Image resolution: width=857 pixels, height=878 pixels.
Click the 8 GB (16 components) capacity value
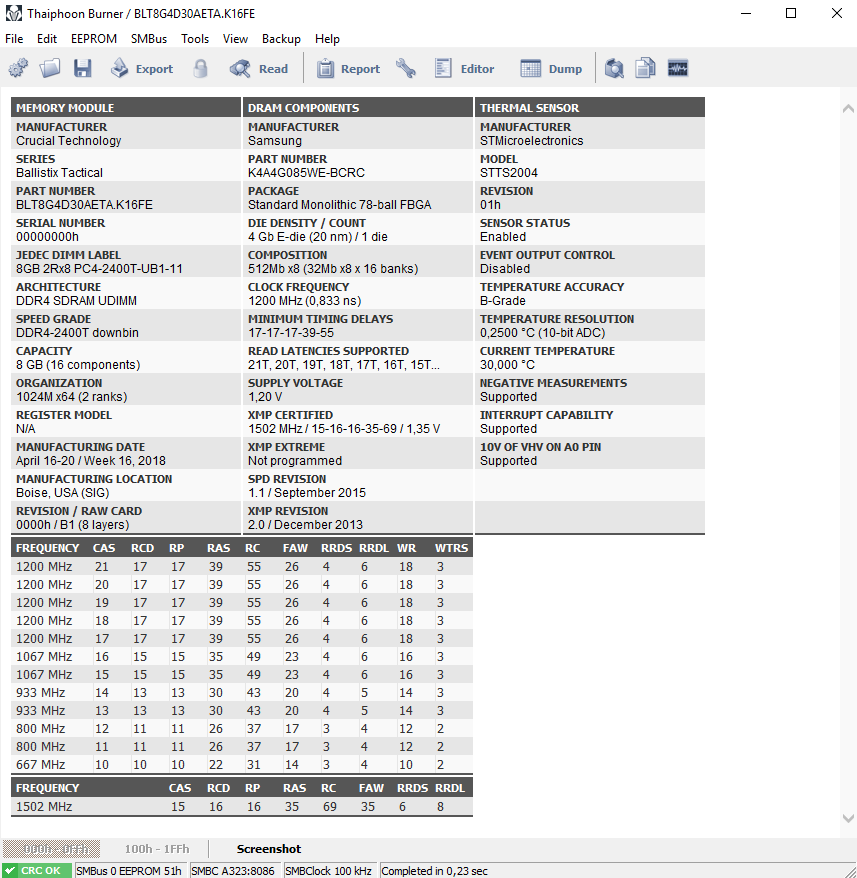coord(78,365)
